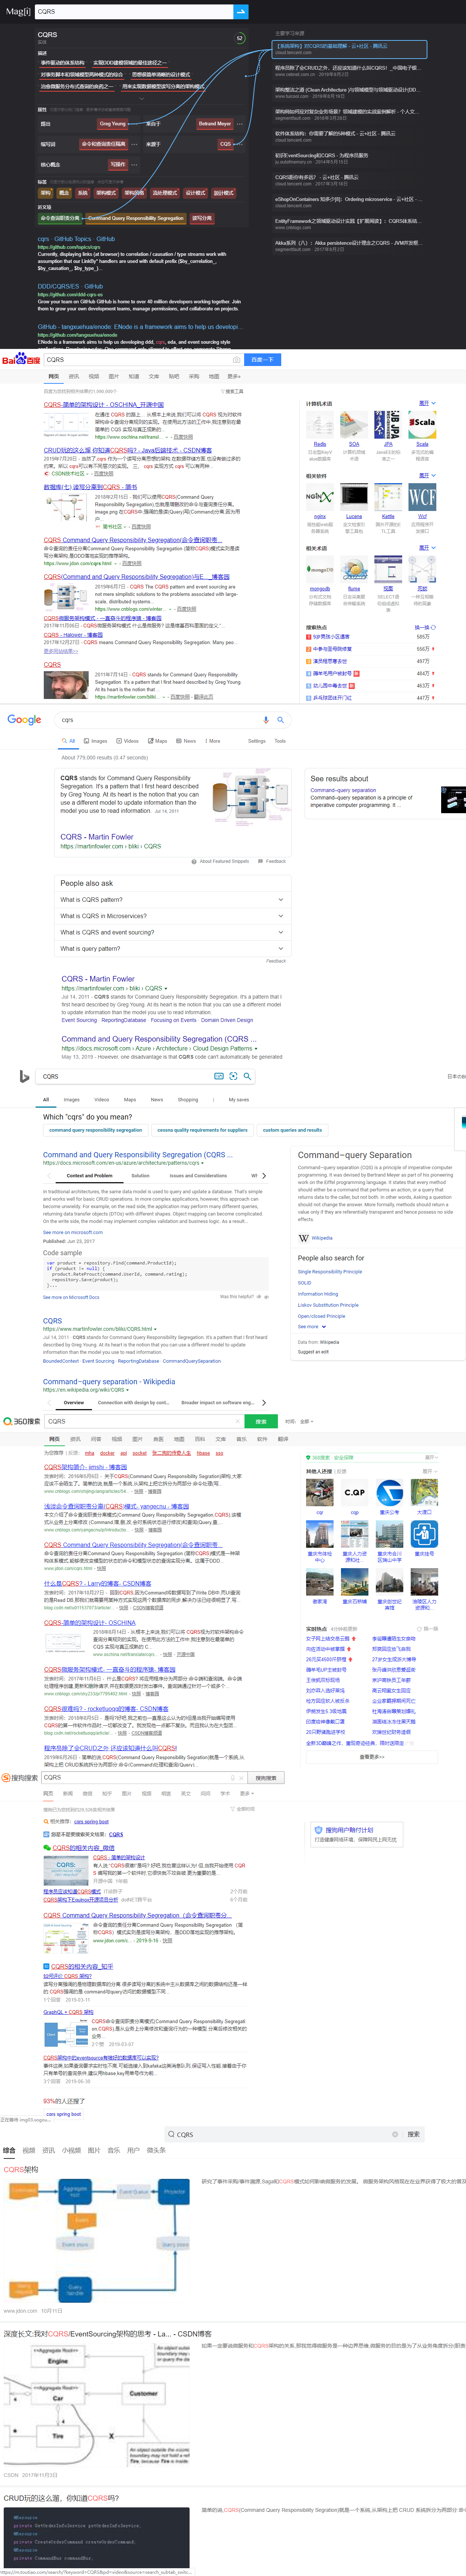Switch to the Bing Shopping tab
The width and height of the screenshot is (466, 2576).
(x=188, y=1100)
